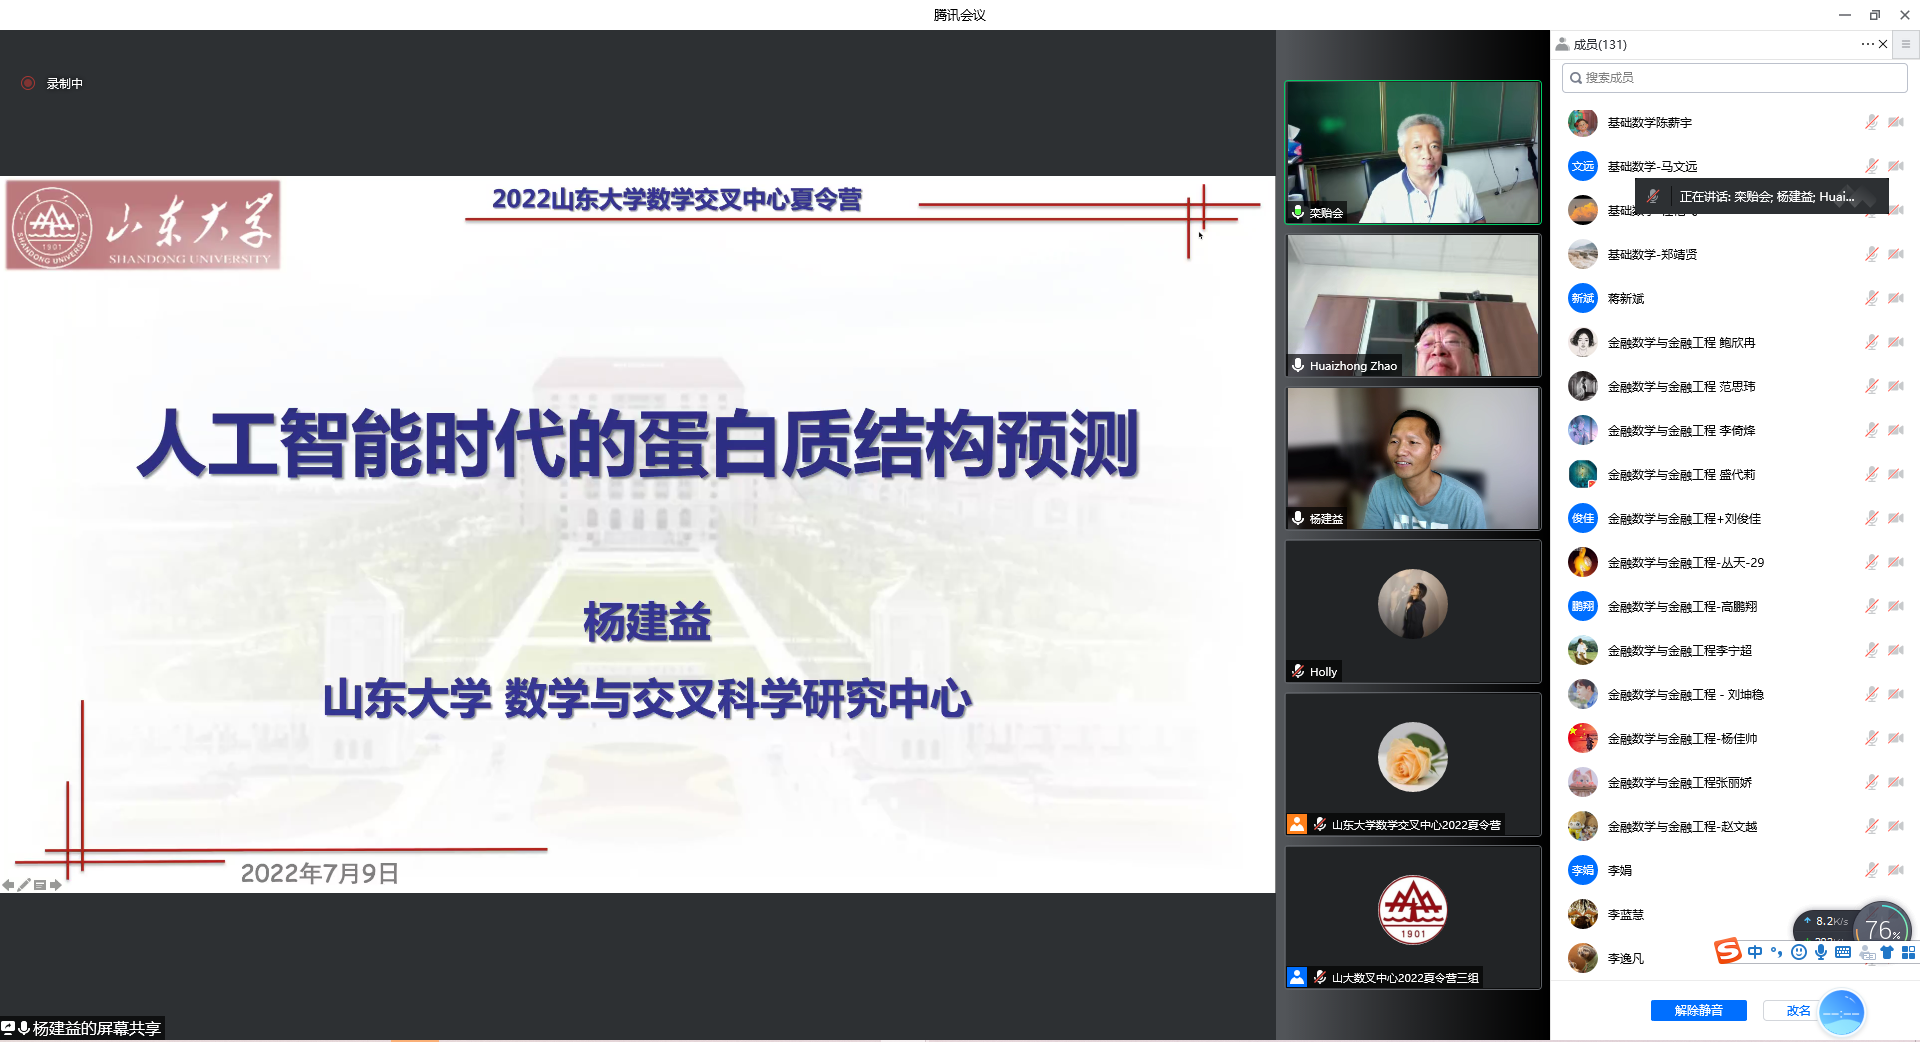Toggle microphone for 李娟
The height and width of the screenshot is (1042, 1920).
1871,870
